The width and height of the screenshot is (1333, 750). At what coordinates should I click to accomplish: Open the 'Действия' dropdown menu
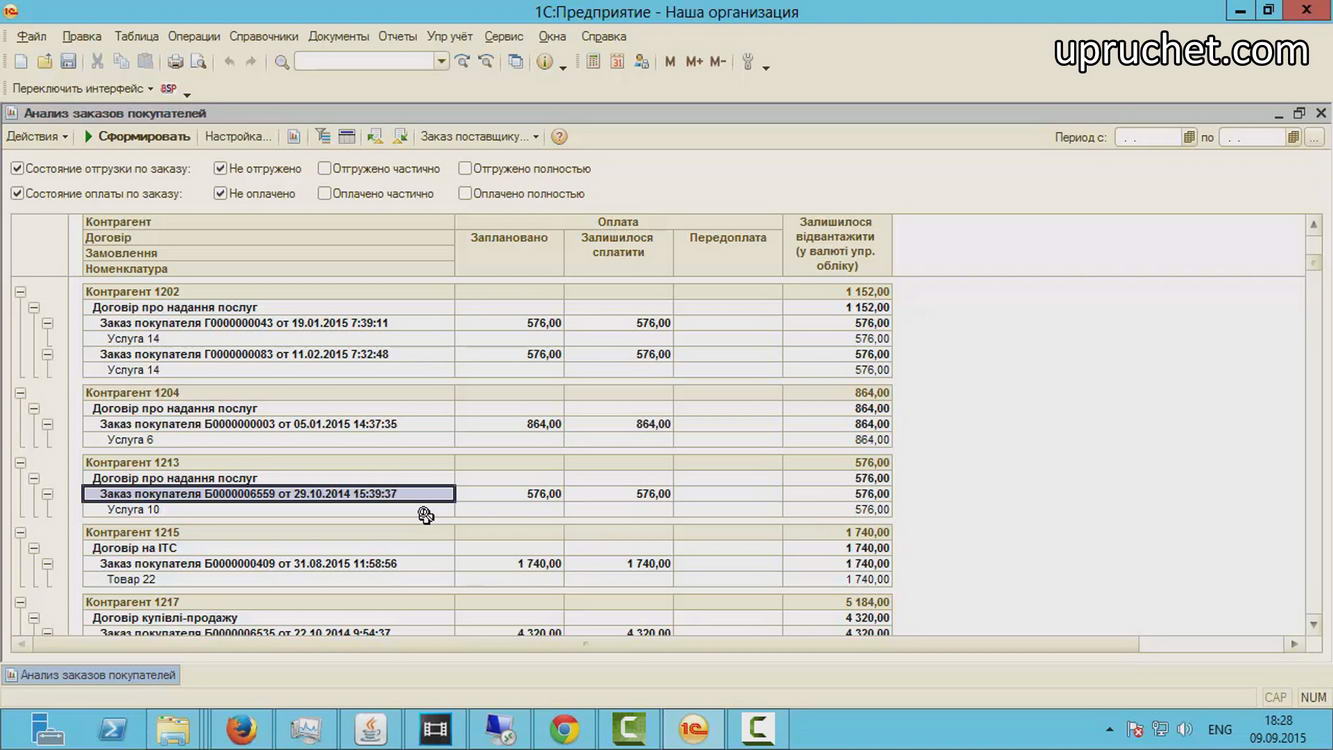pyautogui.click(x=38, y=137)
